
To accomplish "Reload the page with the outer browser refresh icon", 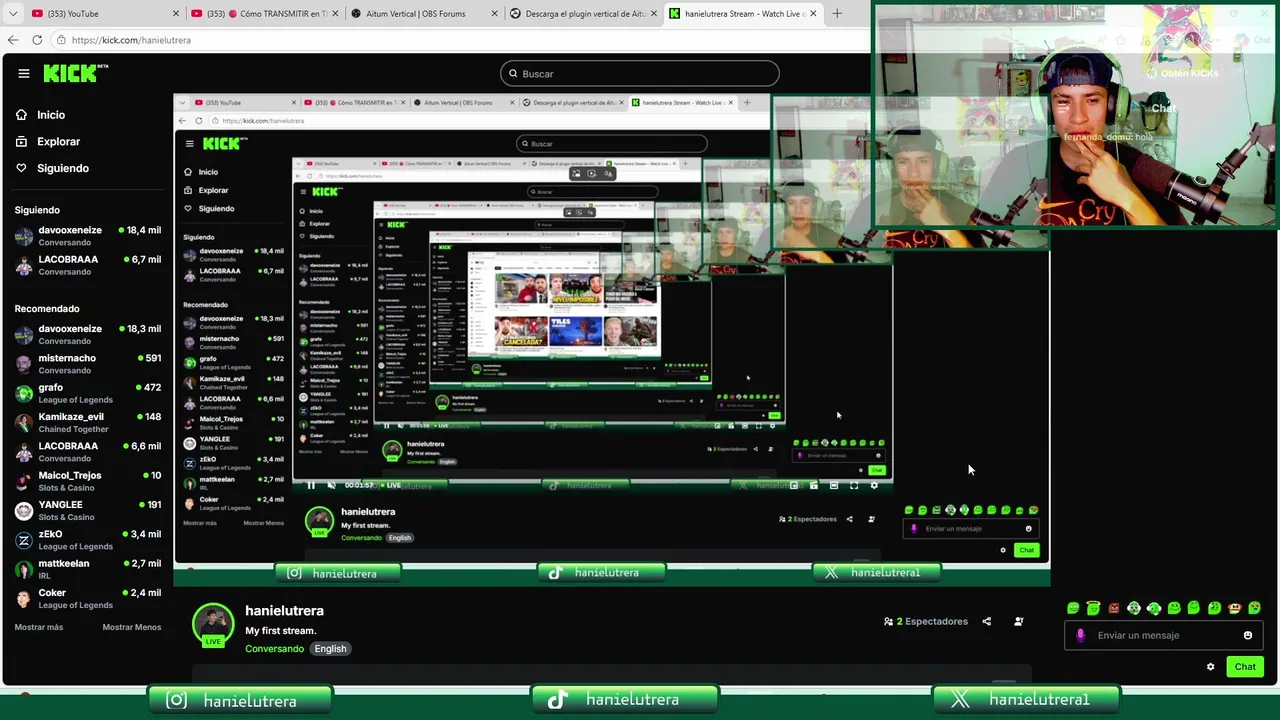I will click(x=37, y=40).
